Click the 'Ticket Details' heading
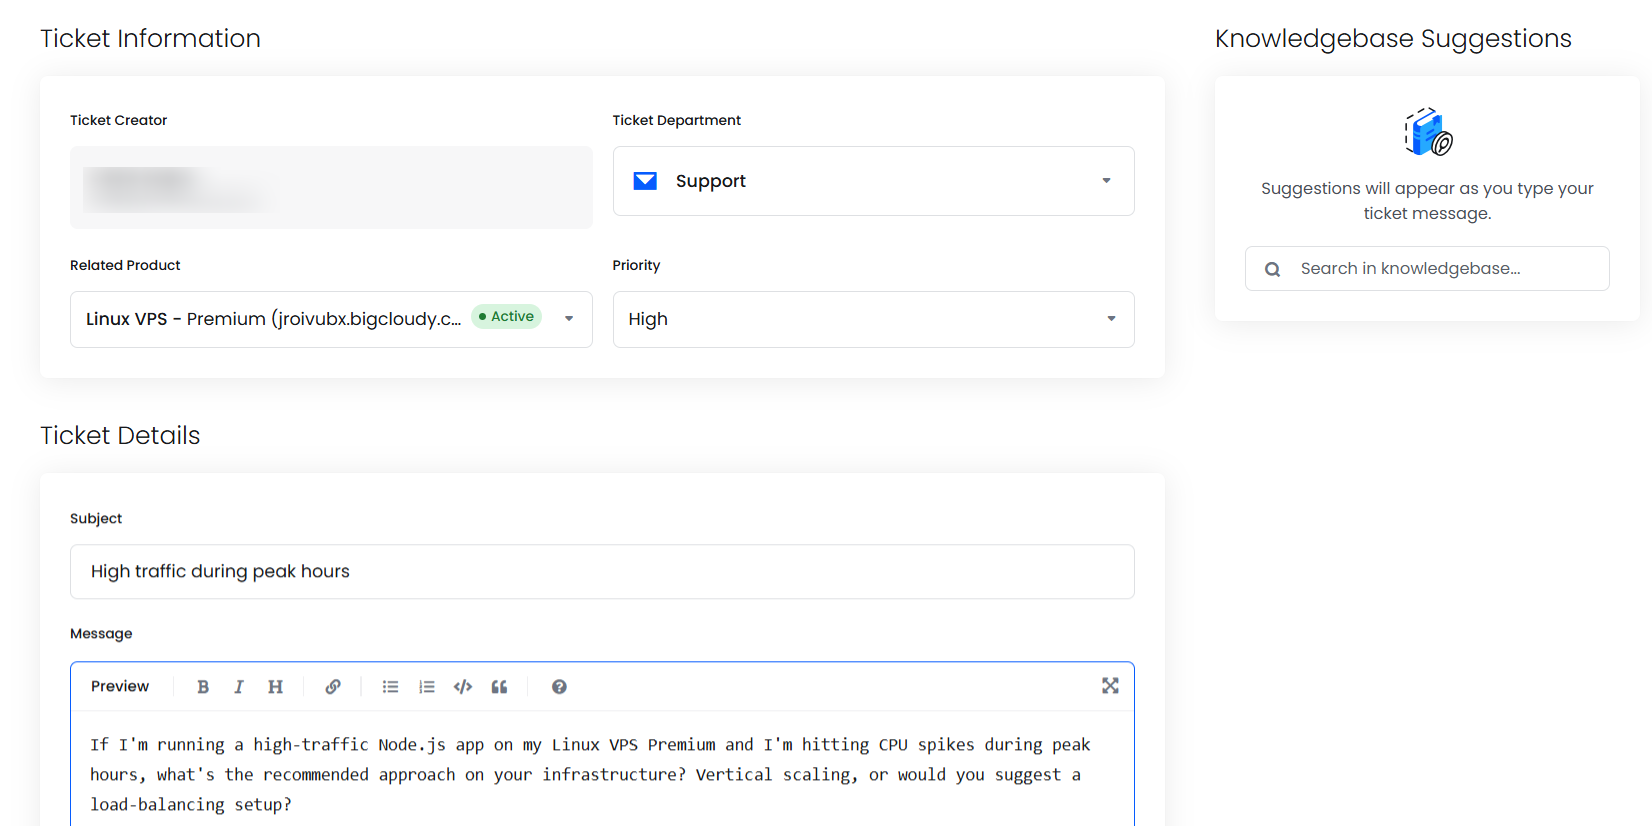This screenshot has height=826, width=1652. [x=120, y=436]
